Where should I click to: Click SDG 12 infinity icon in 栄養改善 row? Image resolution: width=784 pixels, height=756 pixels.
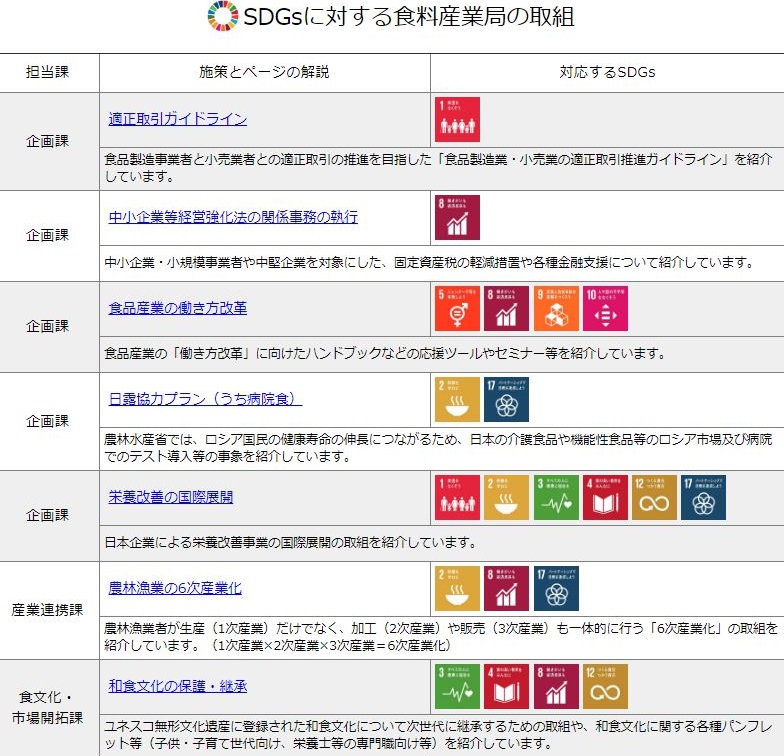654,498
